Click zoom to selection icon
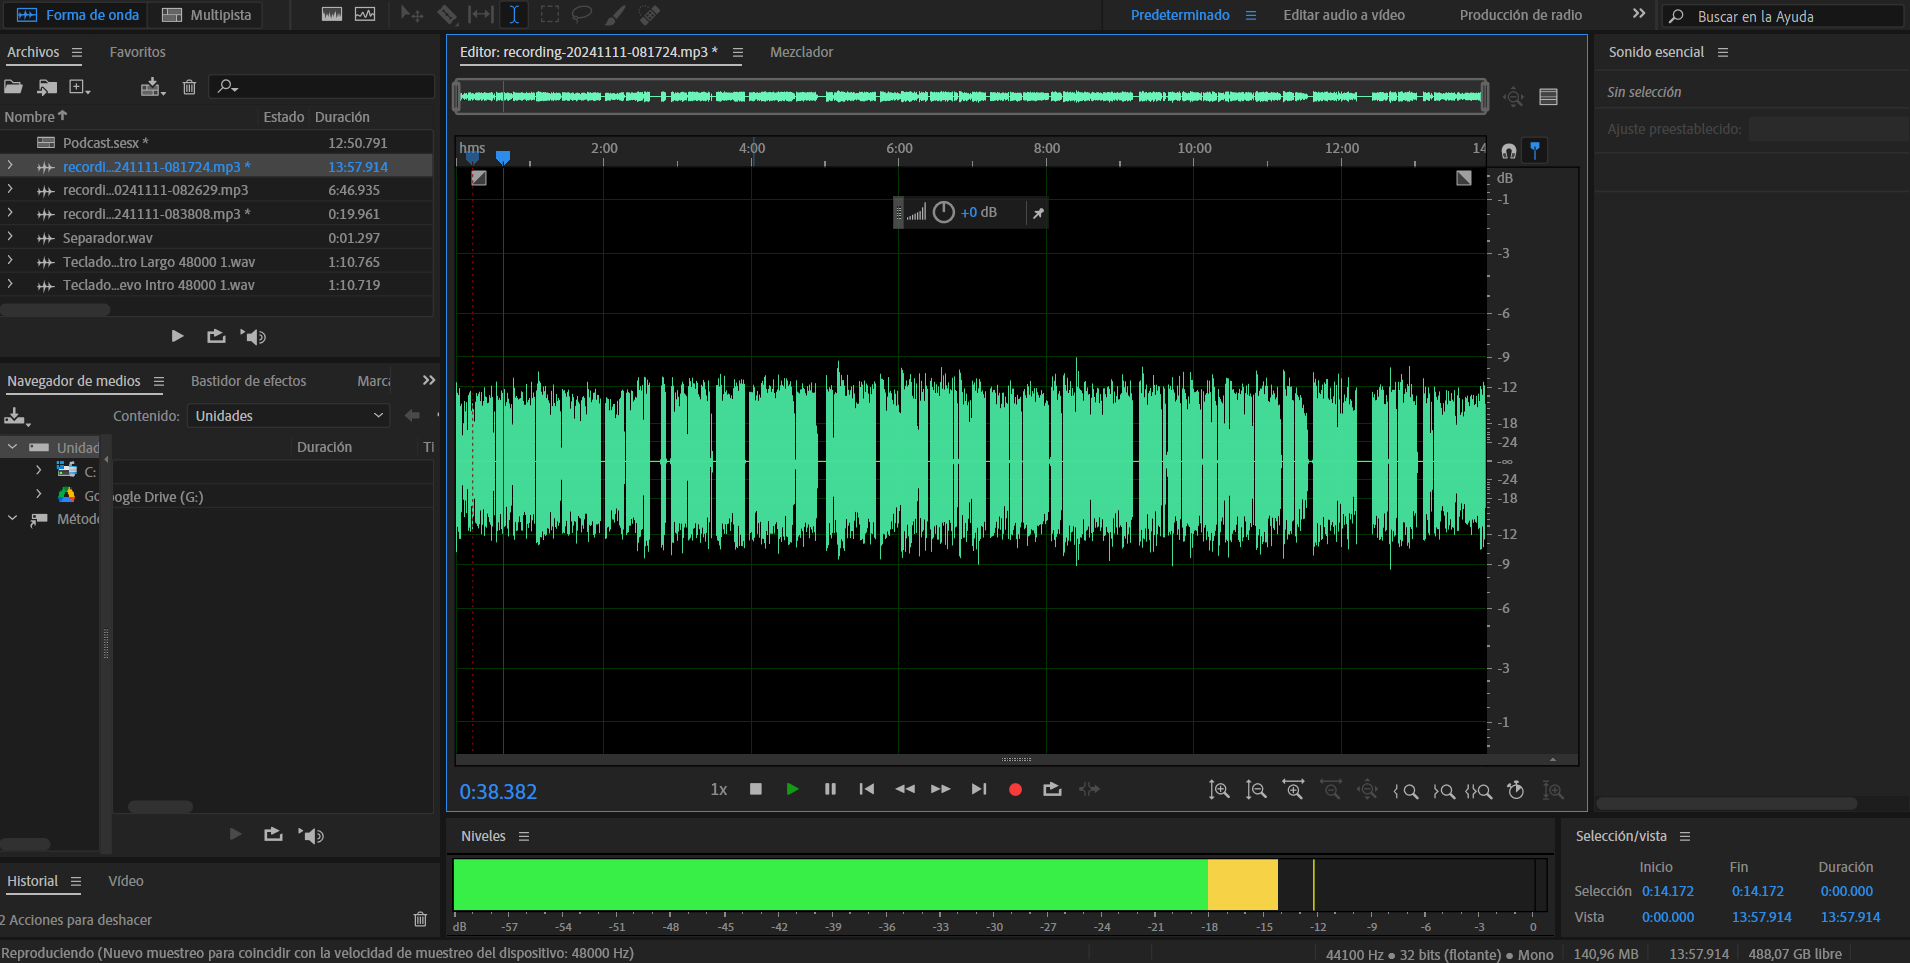The image size is (1910, 963). [1479, 791]
